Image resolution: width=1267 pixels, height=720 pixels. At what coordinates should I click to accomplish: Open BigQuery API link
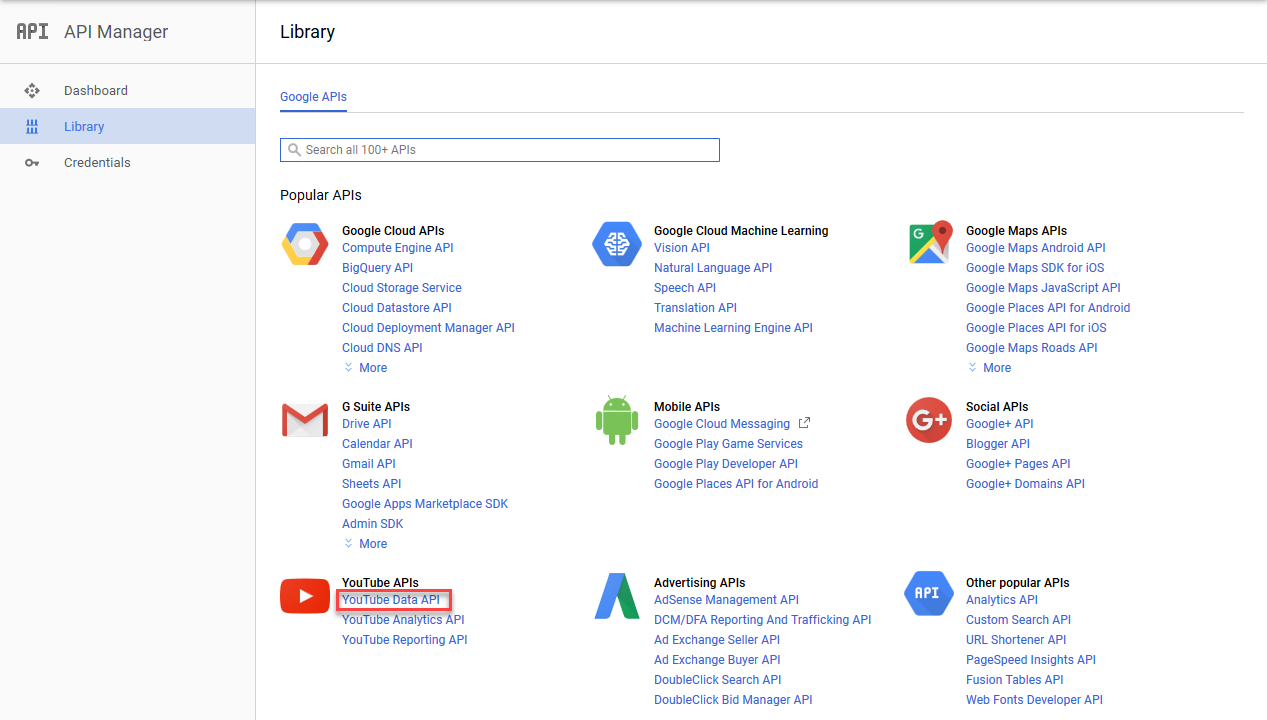[x=377, y=268]
